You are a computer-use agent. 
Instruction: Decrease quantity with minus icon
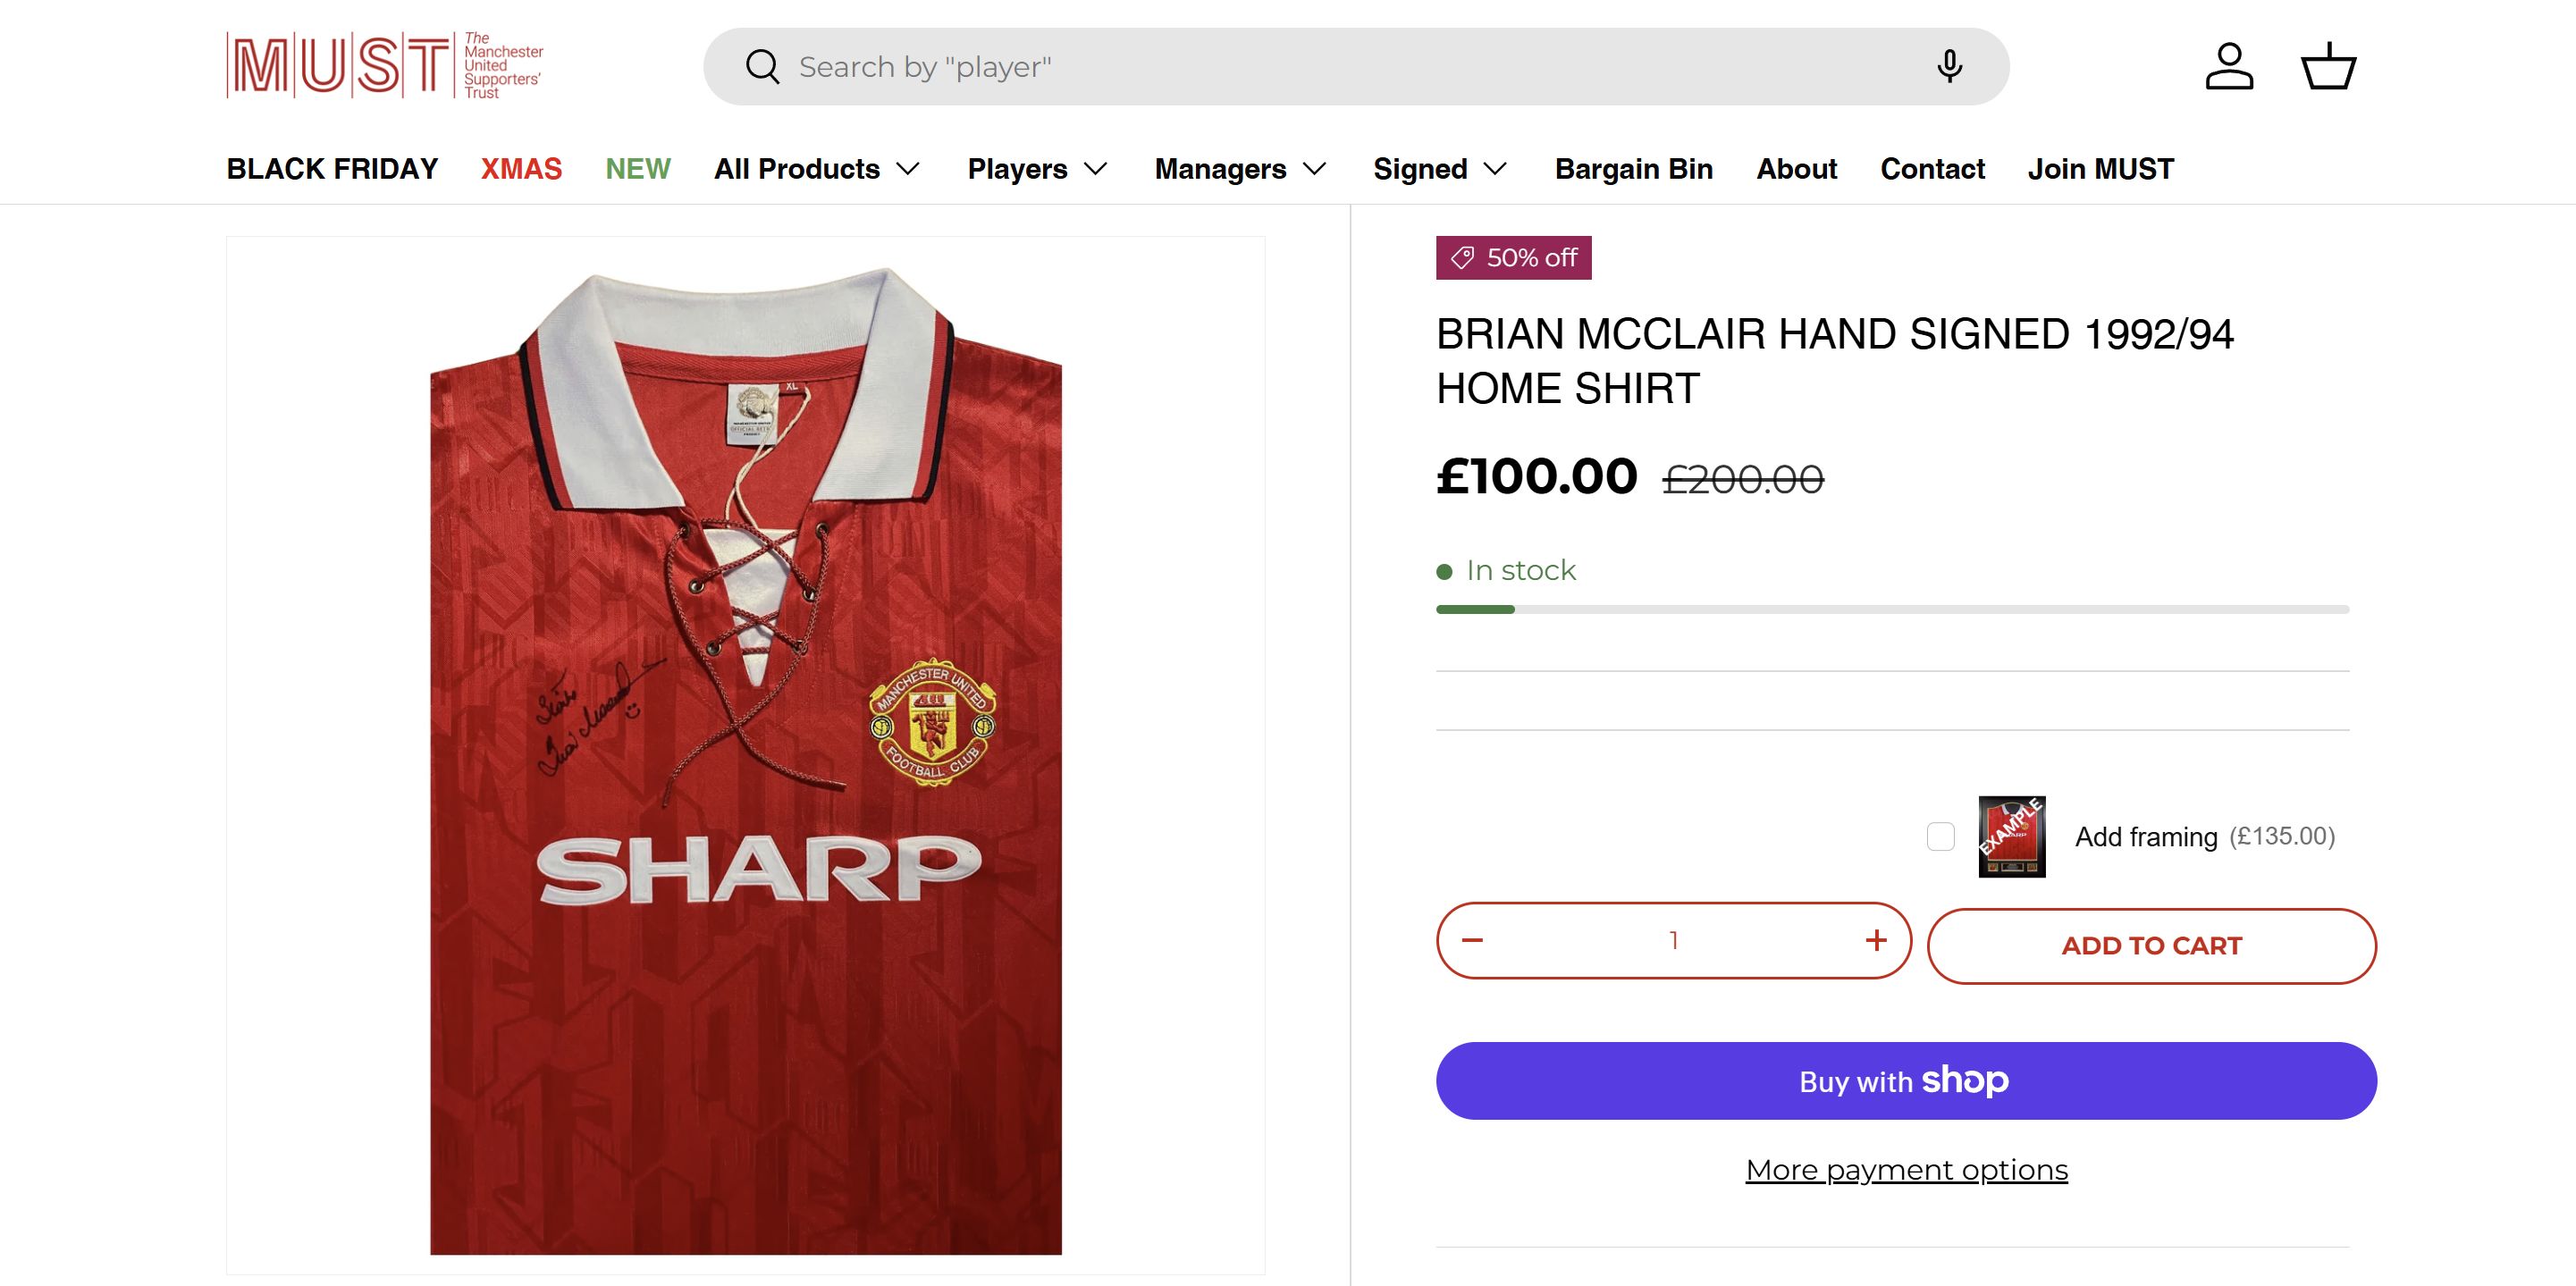coord(1472,940)
